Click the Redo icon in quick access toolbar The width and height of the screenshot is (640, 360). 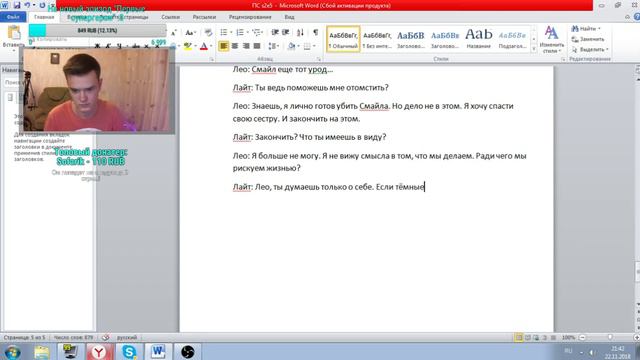(x=42, y=5)
